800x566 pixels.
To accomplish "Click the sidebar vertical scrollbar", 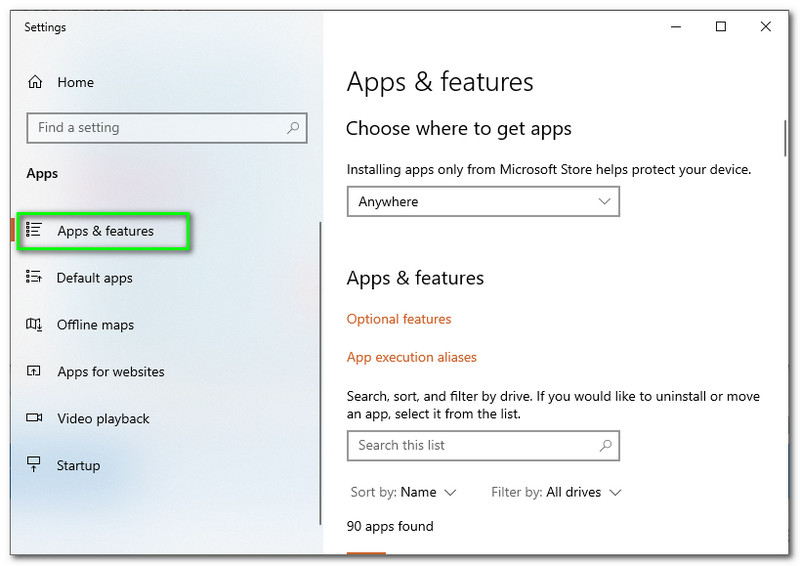I will click(x=320, y=373).
